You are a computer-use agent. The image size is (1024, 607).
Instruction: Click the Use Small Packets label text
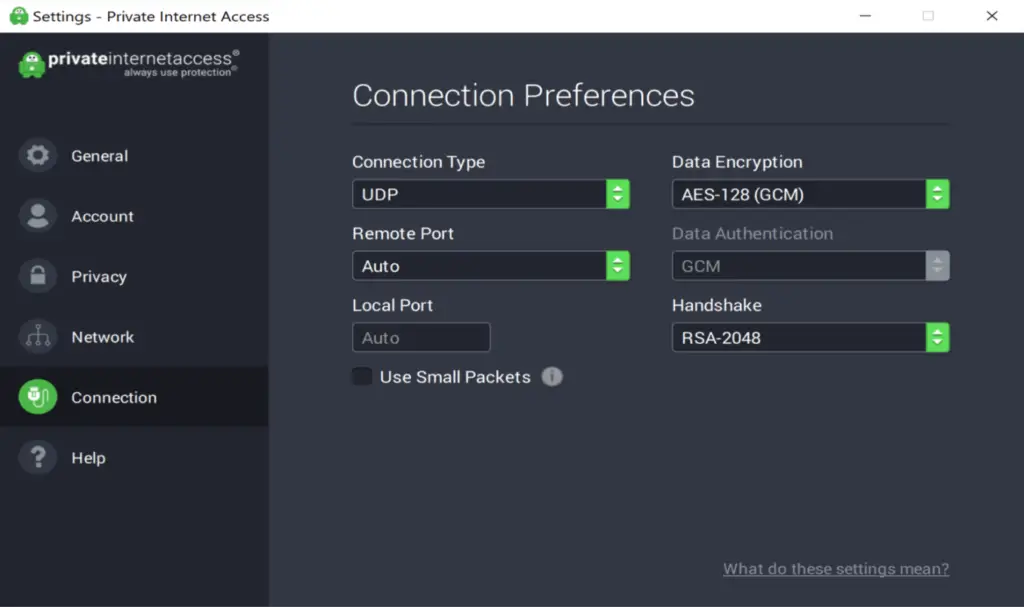(455, 377)
